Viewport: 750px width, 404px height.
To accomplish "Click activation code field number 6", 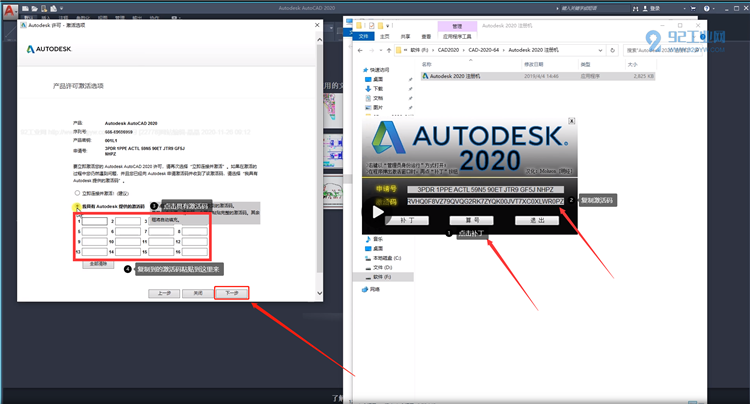I will pyautogui.click(x=128, y=231).
